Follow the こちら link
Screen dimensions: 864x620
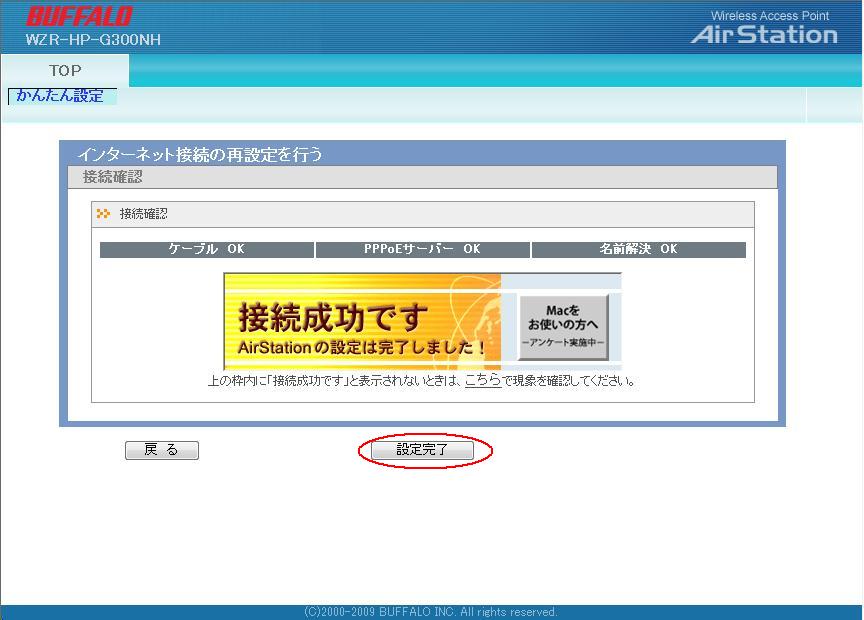pyautogui.click(x=482, y=381)
